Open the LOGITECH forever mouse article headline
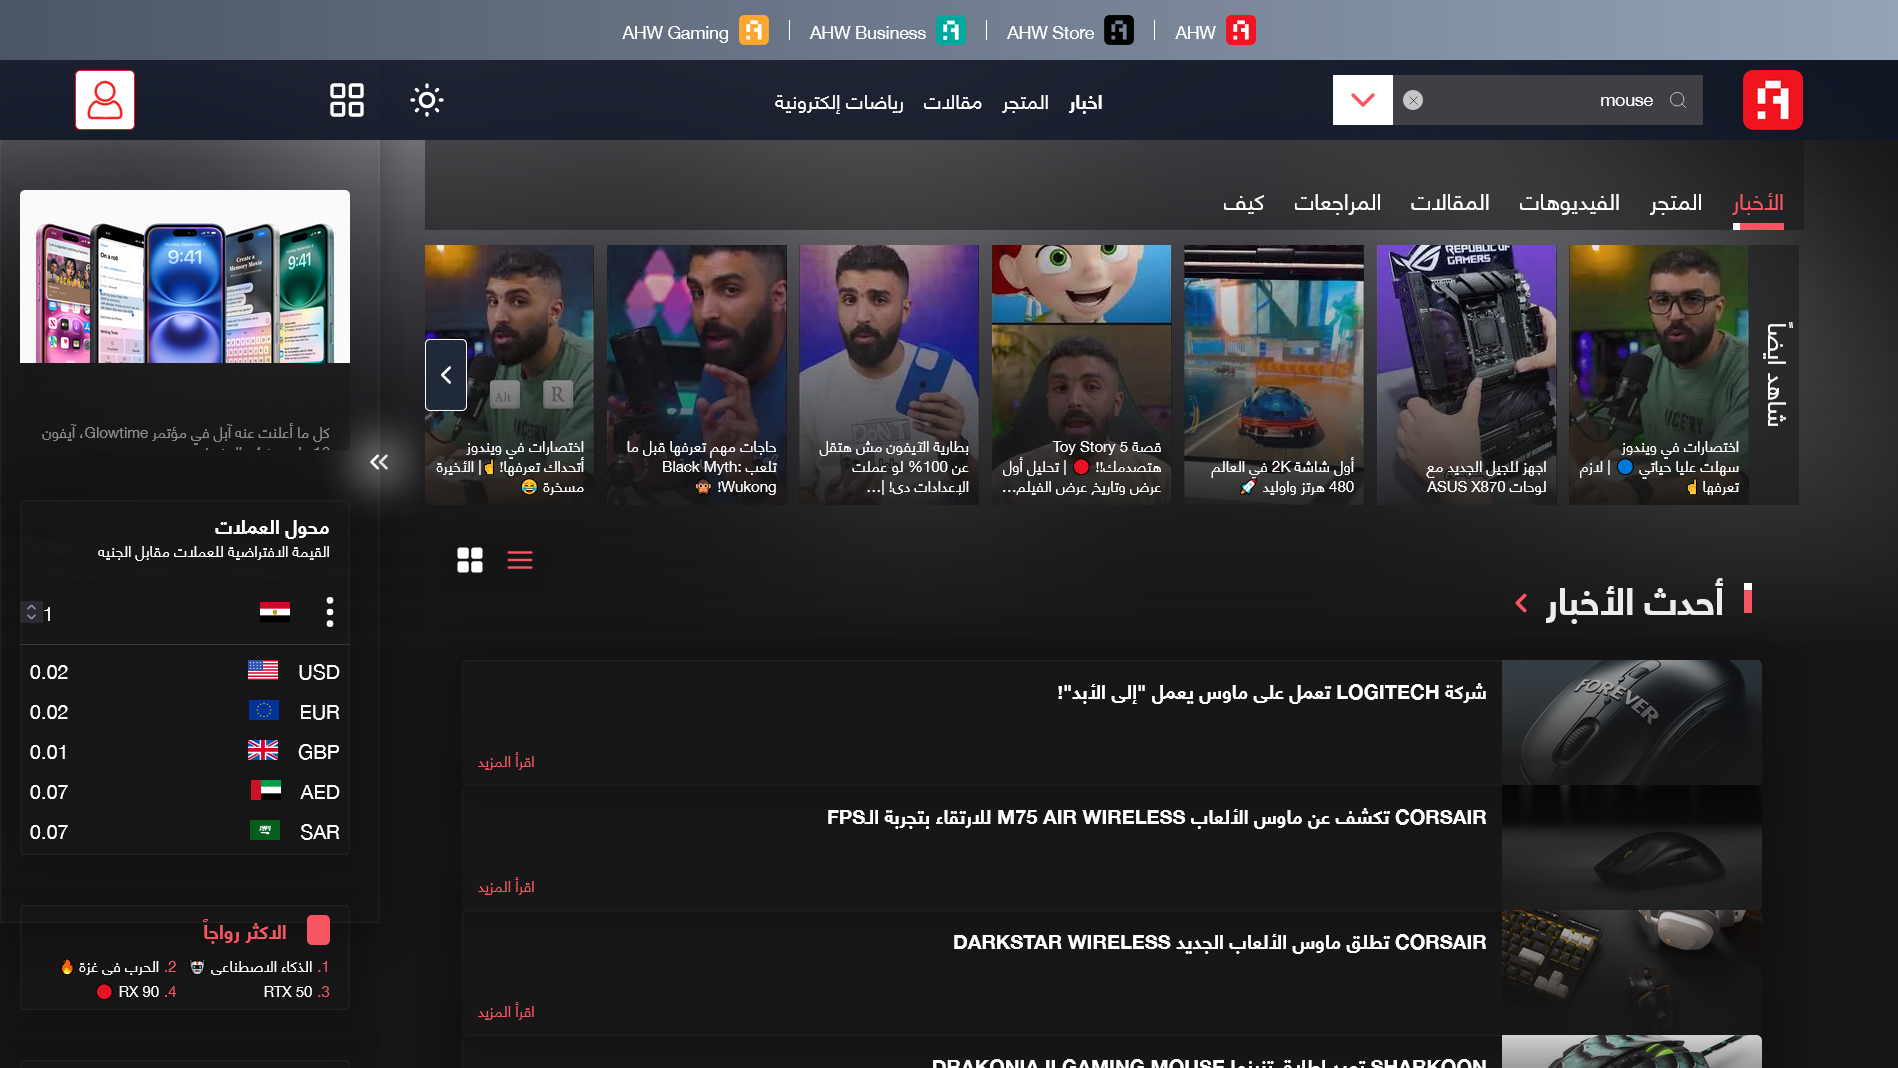Image resolution: width=1898 pixels, height=1068 pixels. pos(1272,693)
